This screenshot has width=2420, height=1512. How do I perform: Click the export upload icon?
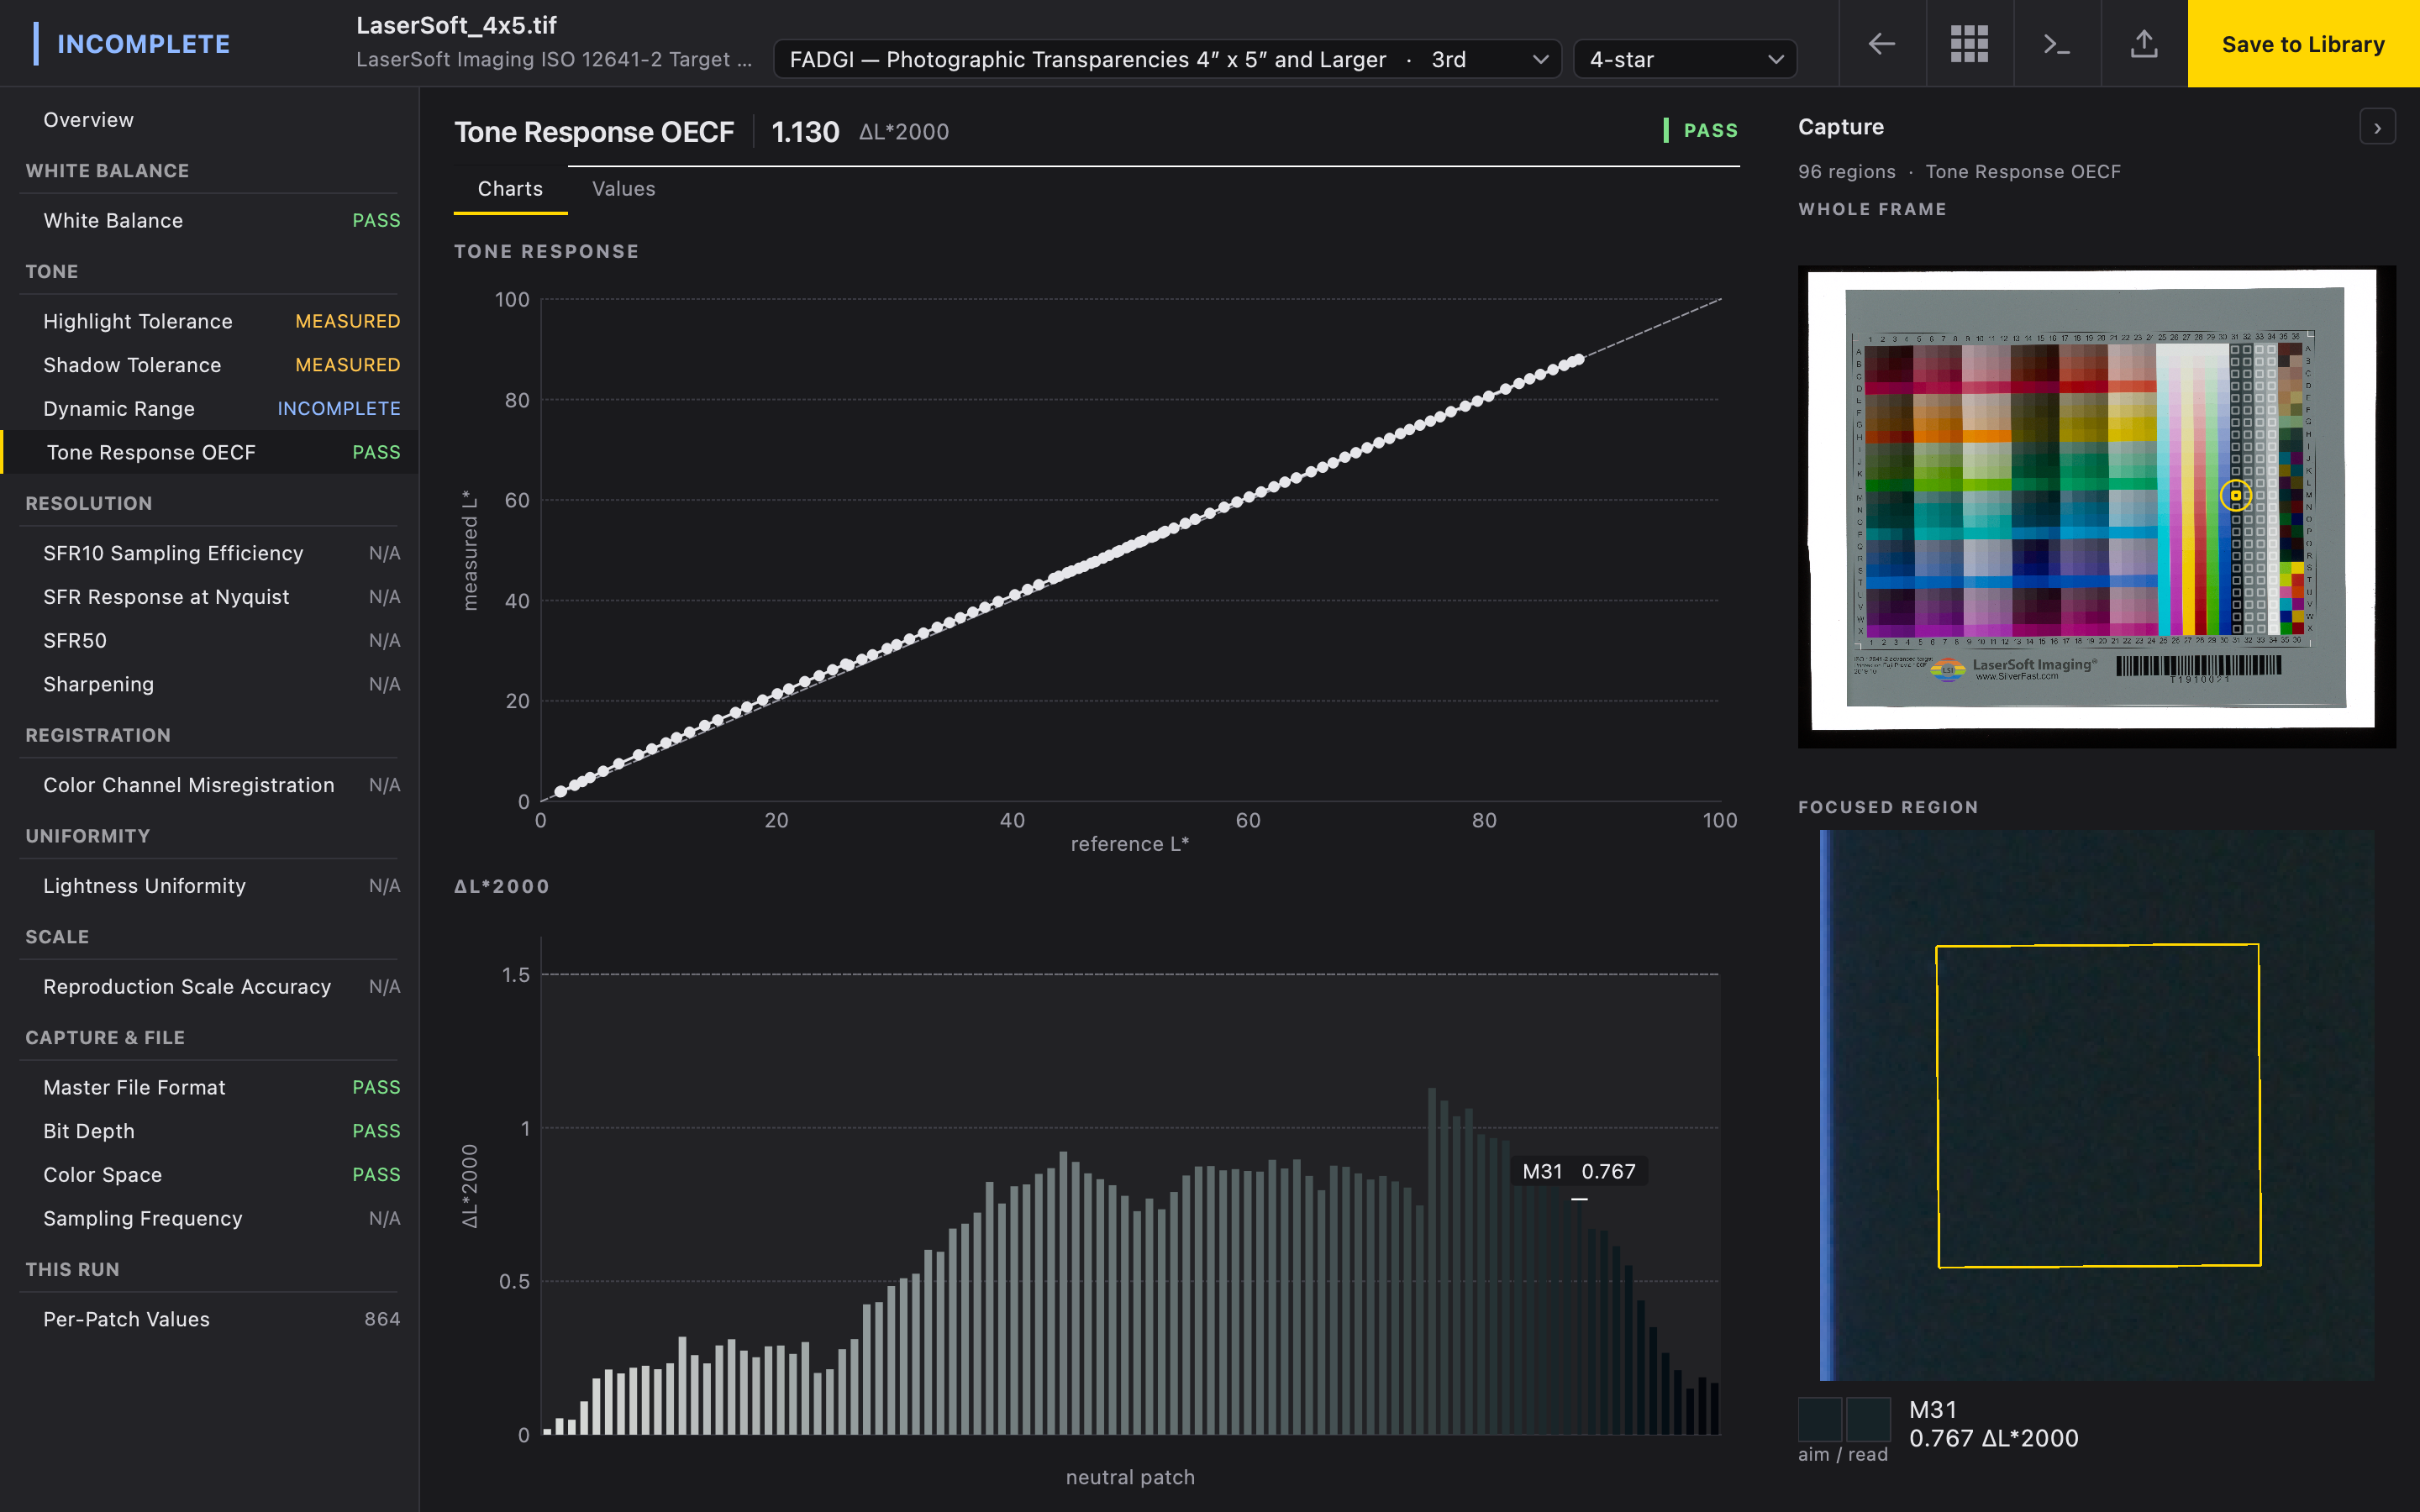pos(2144,44)
